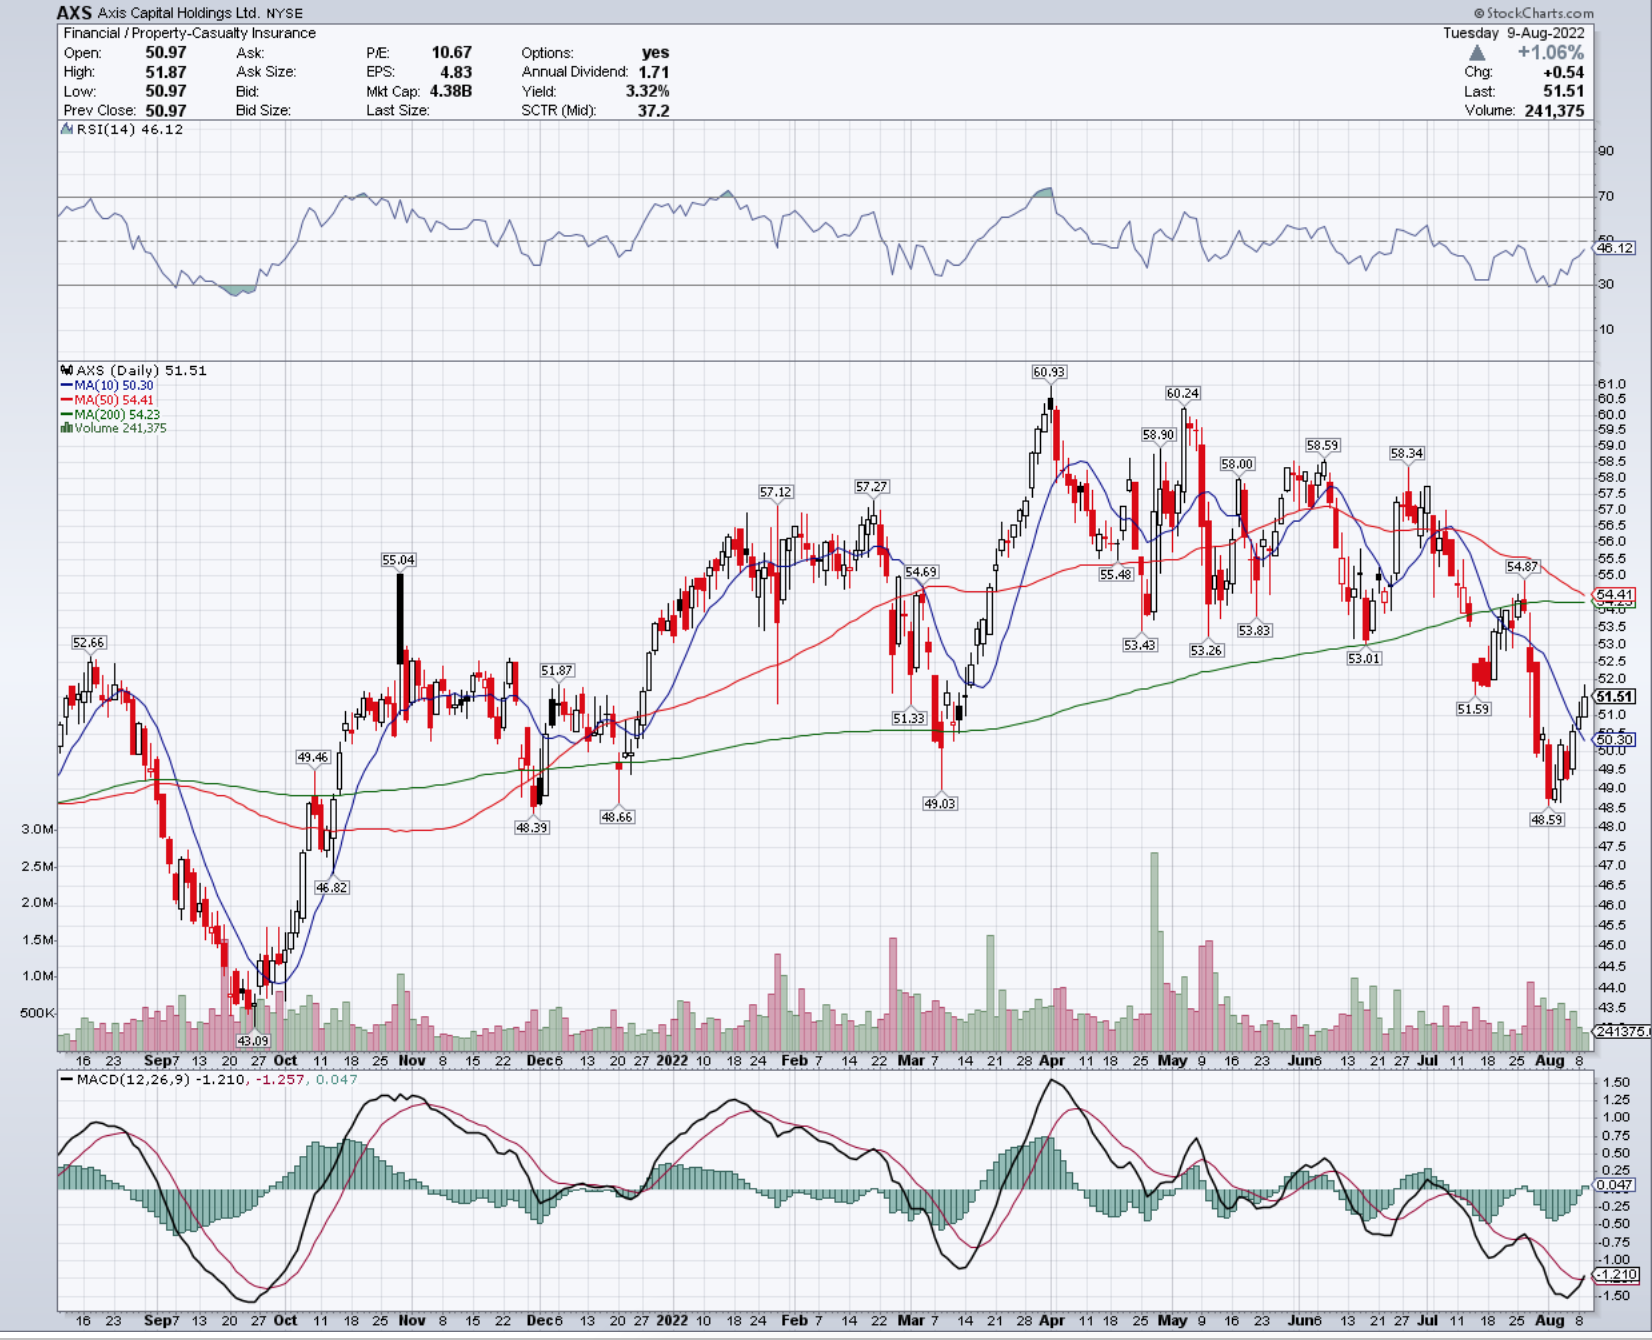Click the green up-arrow change indicator
Image resolution: width=1652 pixels, height=1340 pixels.
(x=1477, y=53)
